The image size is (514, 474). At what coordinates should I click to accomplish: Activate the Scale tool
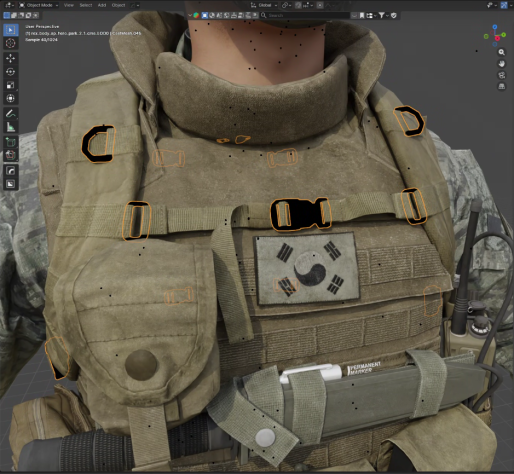(x=10, y=85)
